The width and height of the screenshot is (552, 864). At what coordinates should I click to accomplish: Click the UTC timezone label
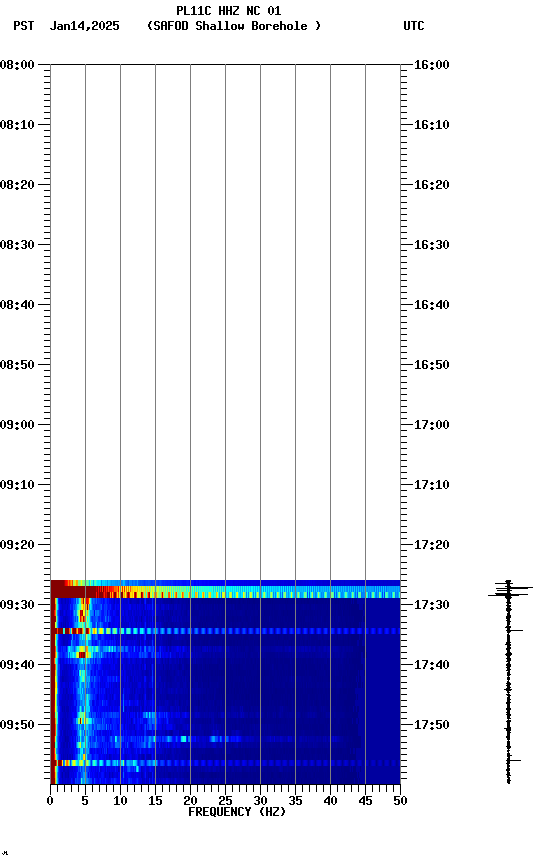pos(414,26)
